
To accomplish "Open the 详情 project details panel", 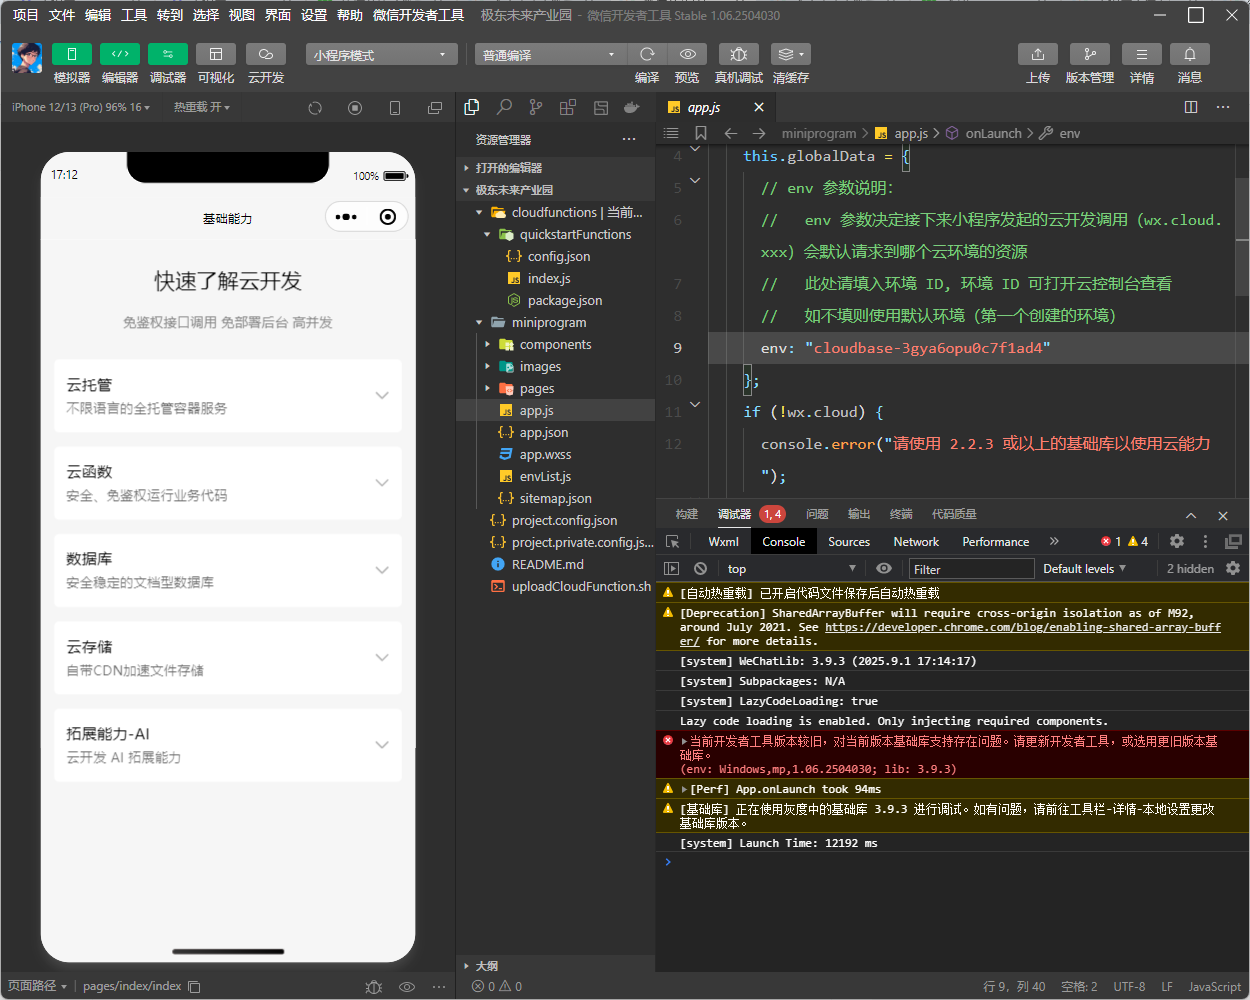I will click(1142, 54).
